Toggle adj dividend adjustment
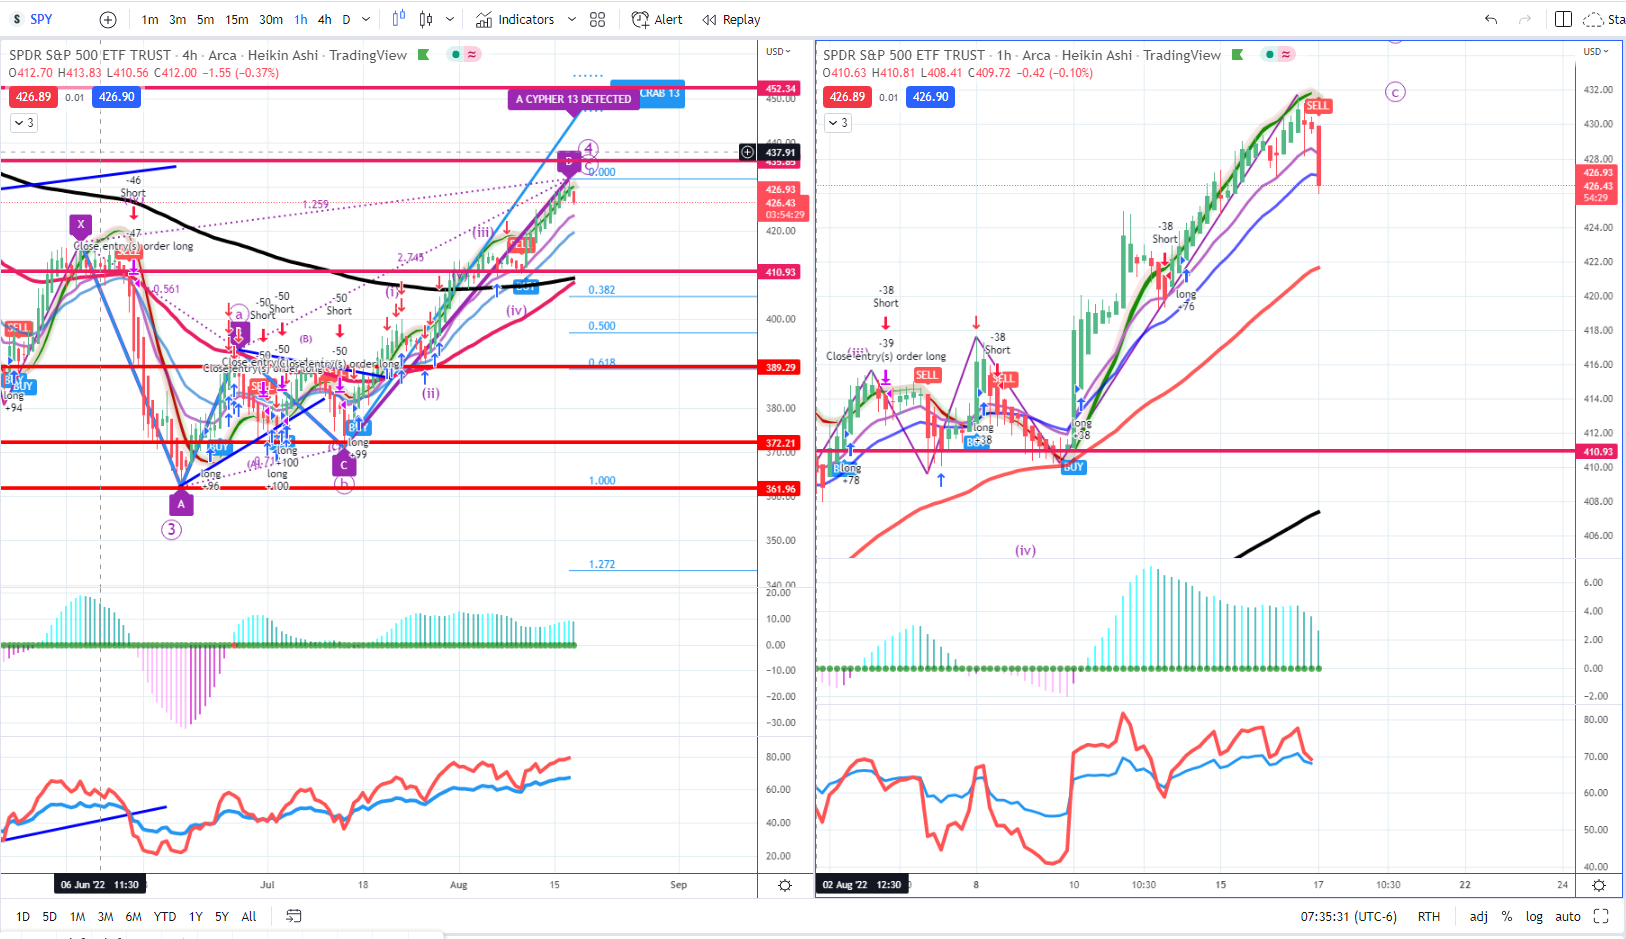Viewport: 1626px width, 939px height. pos(1478,916)
